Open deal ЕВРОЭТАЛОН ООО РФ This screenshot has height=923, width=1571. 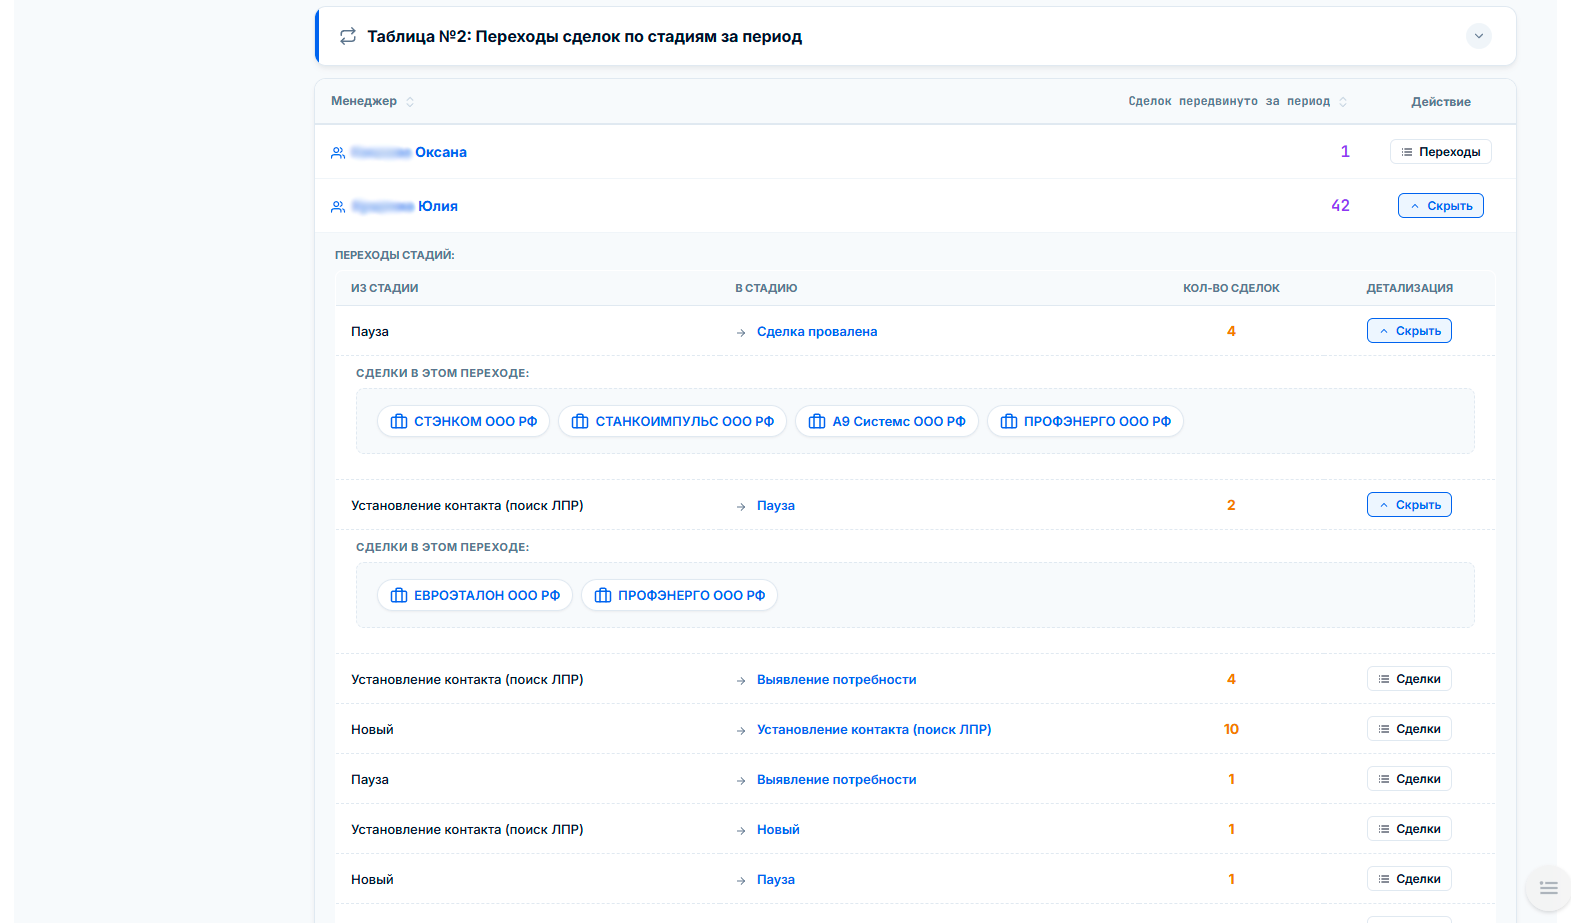[x=474, y=595]
